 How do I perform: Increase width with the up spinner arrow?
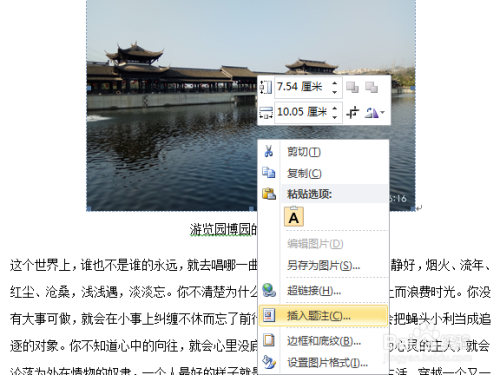click(335, 107)
